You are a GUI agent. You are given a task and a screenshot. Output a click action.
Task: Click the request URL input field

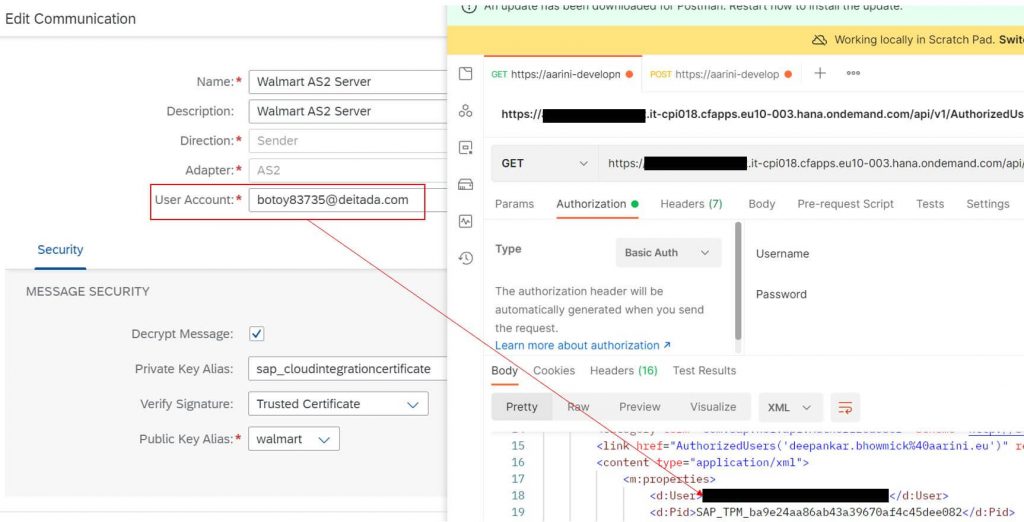[x=811, y=163]
